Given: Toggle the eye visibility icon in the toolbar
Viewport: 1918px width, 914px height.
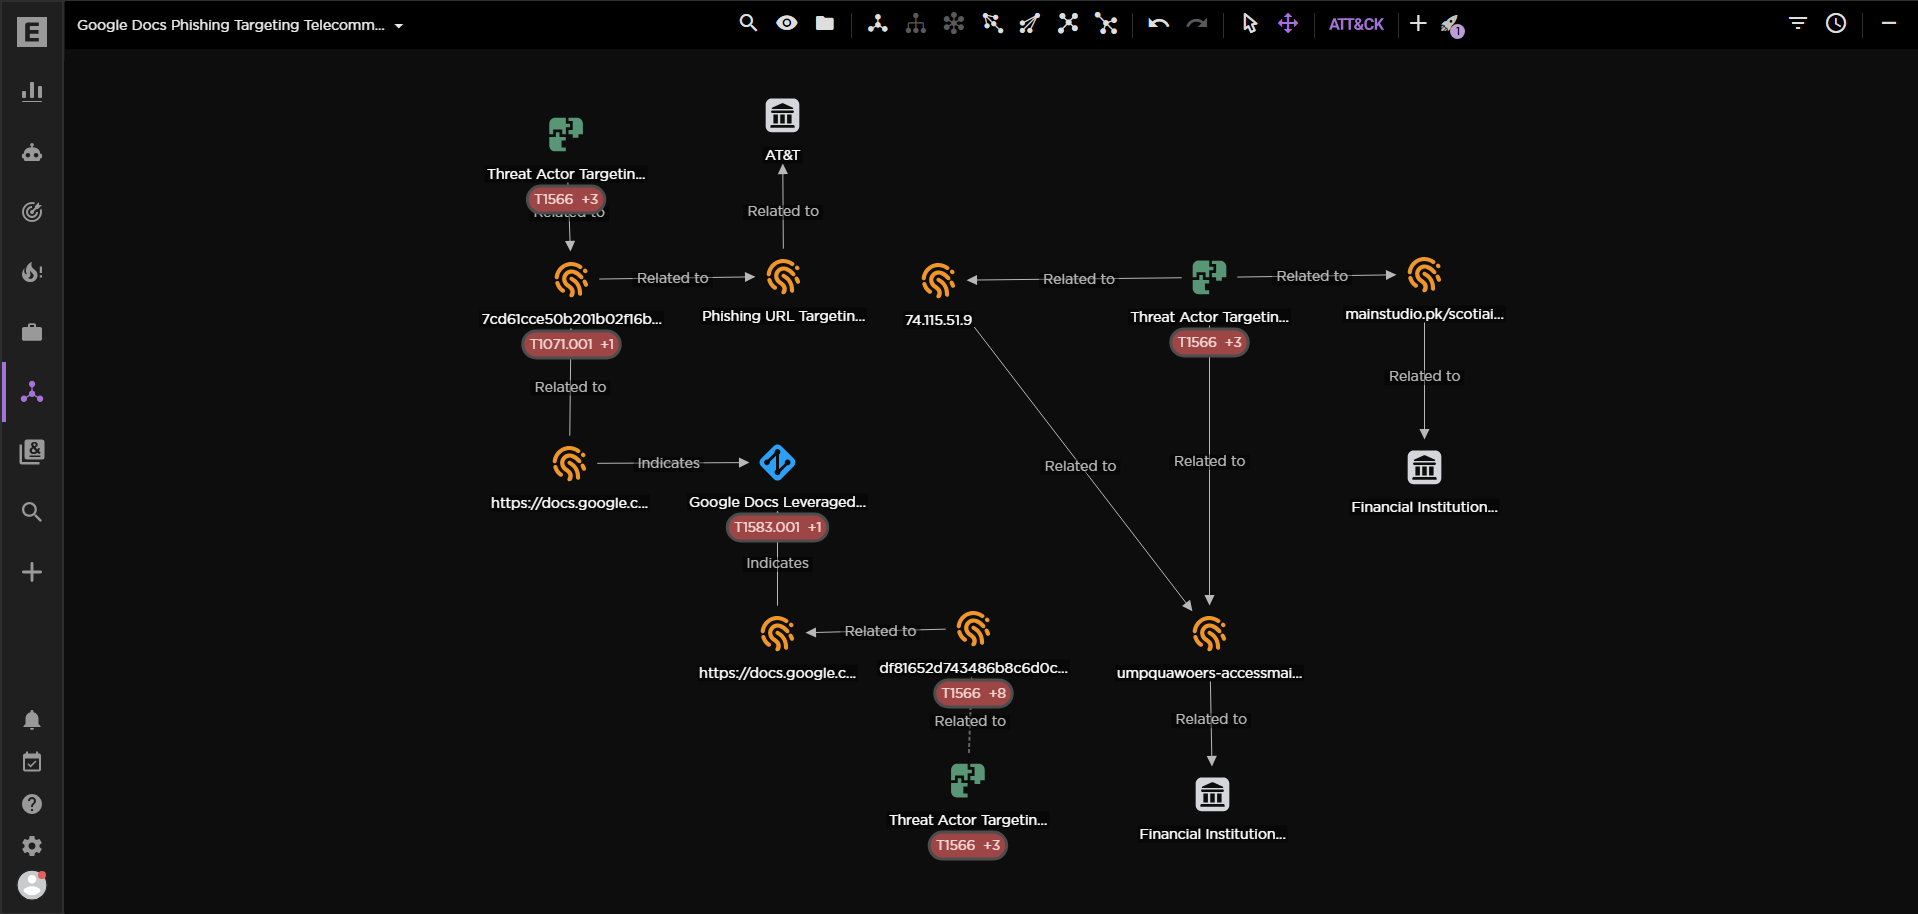Looking at the screenshot, I should point(786,23).
